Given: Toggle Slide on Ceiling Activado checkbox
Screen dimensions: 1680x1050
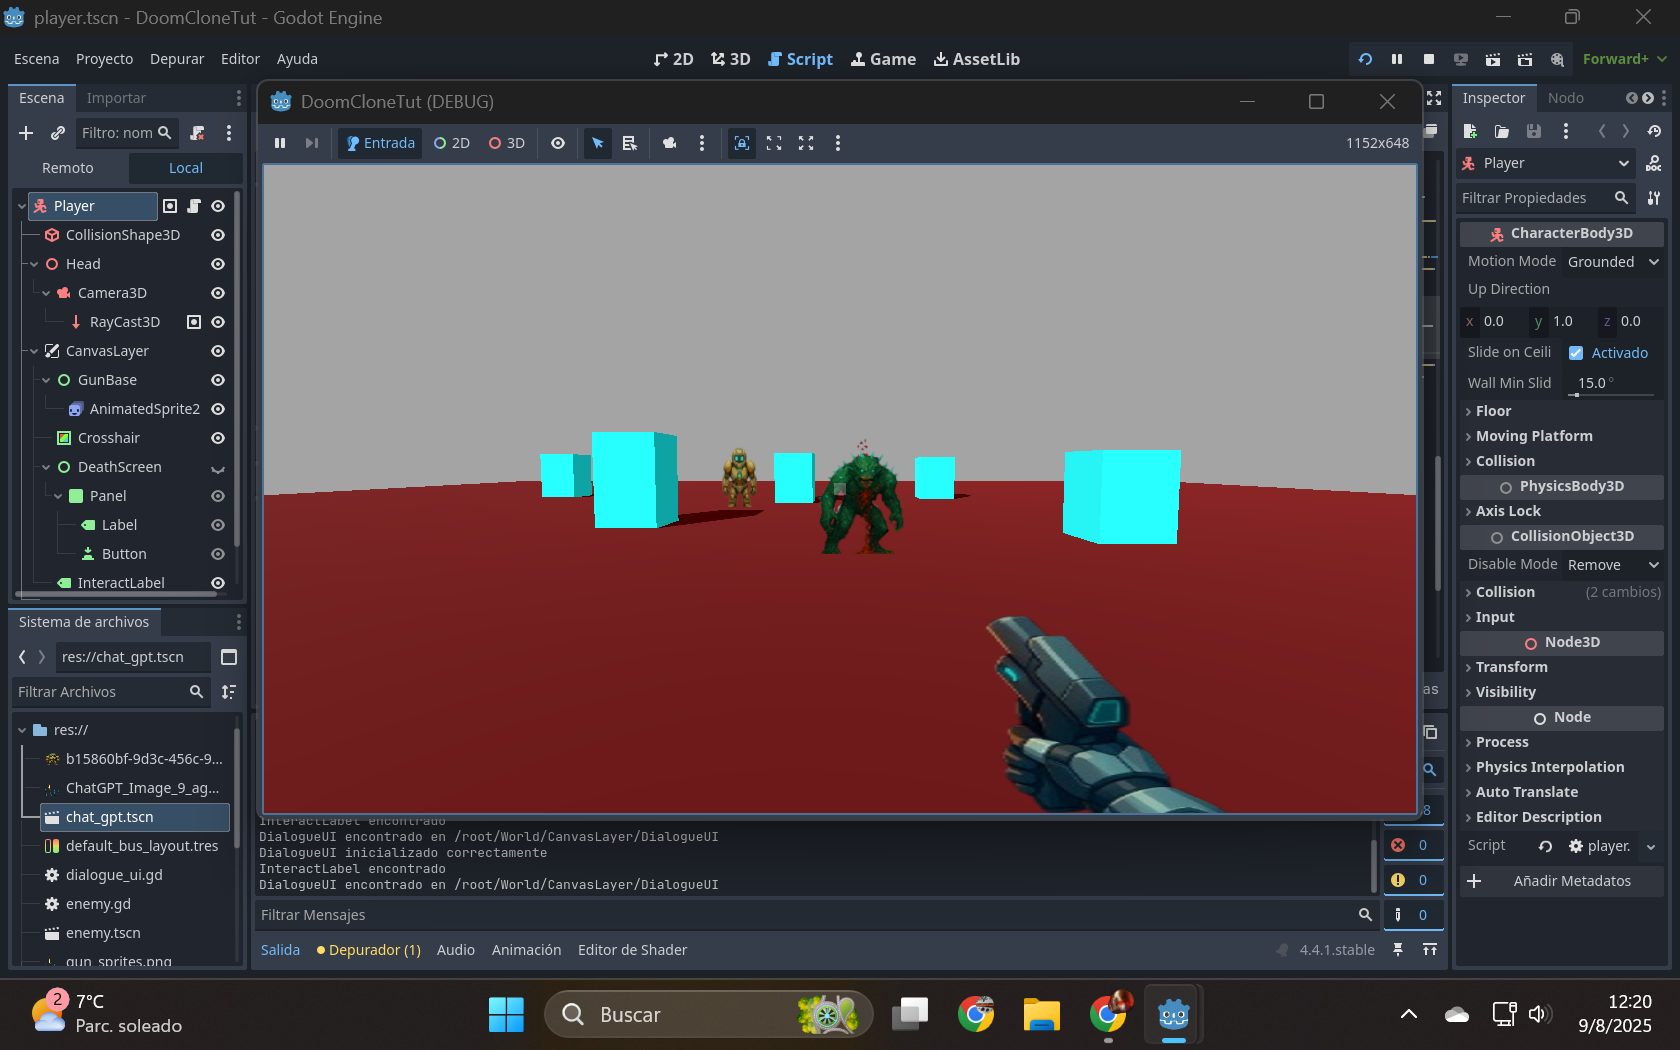Looking at the screenshot, I should pos(1576,353).
